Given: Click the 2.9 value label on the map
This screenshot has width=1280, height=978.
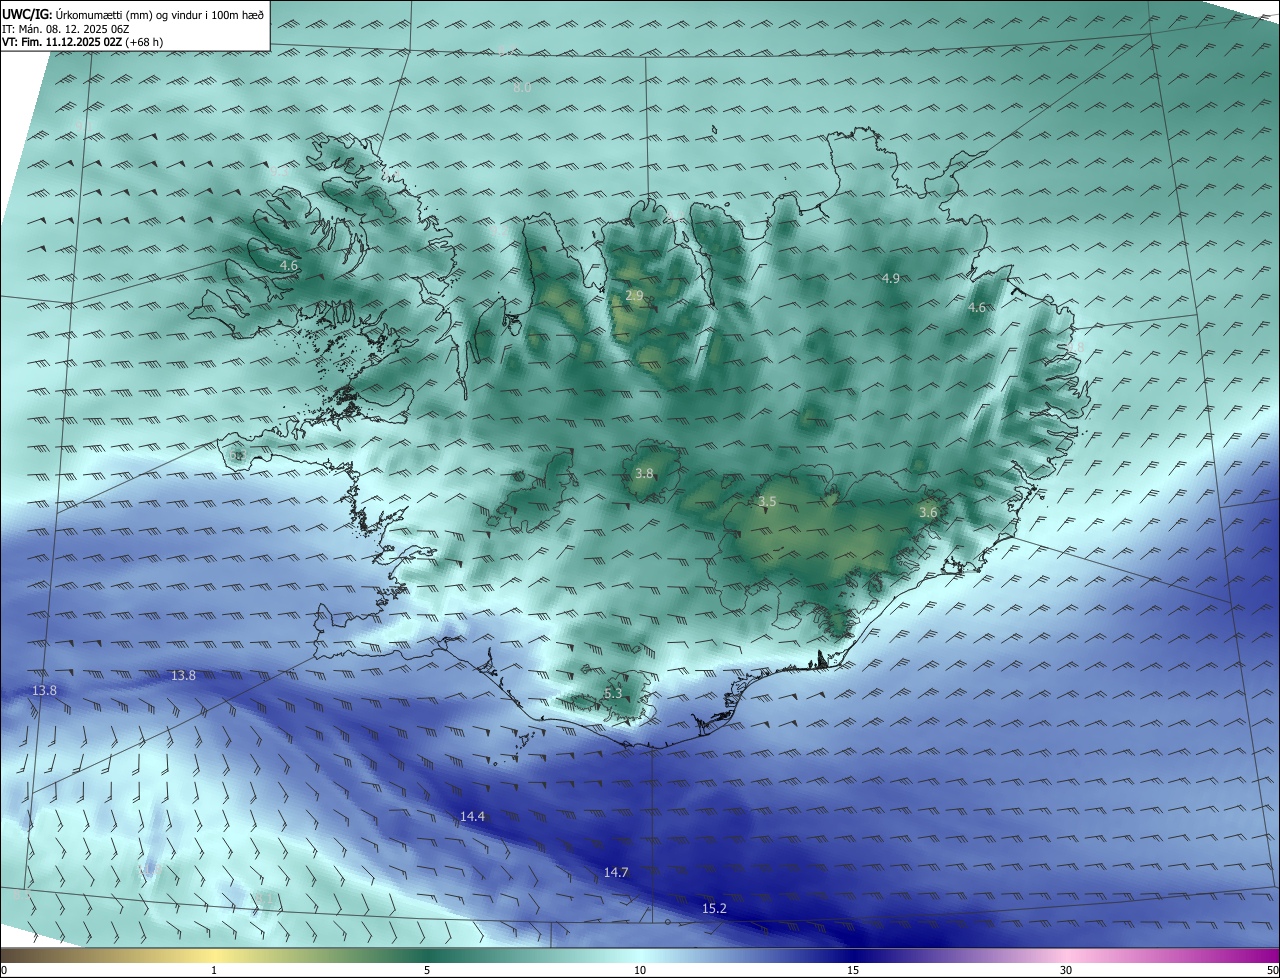Looking at the screenshot, I should pyautogui.click(x=634, y=296).
